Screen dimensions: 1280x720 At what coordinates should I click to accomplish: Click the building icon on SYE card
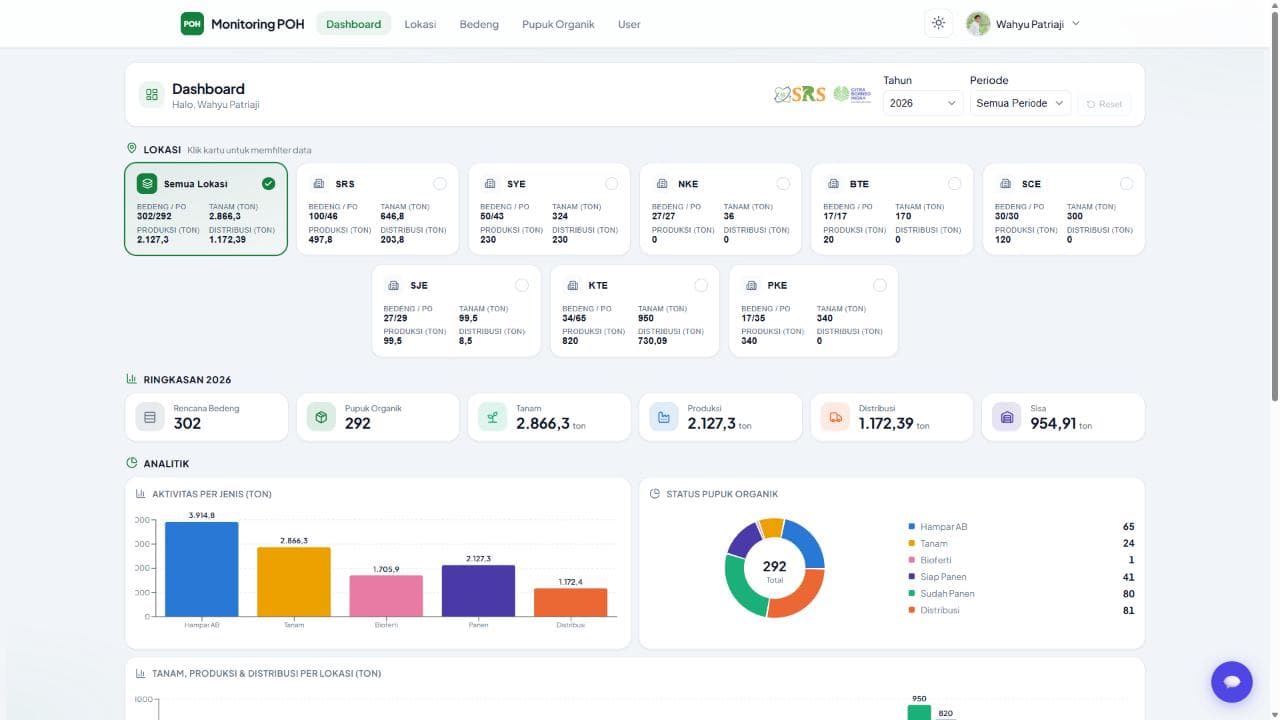[x=490, y=184]
